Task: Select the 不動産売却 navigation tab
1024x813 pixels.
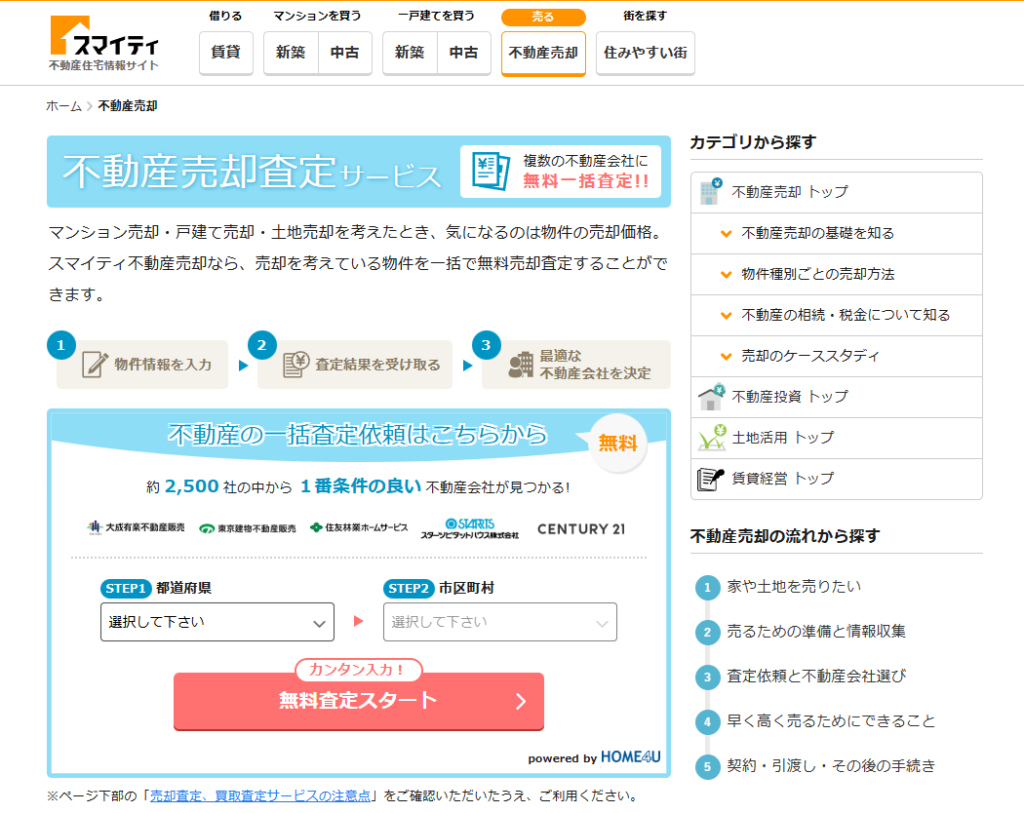Action: (543, 53)
